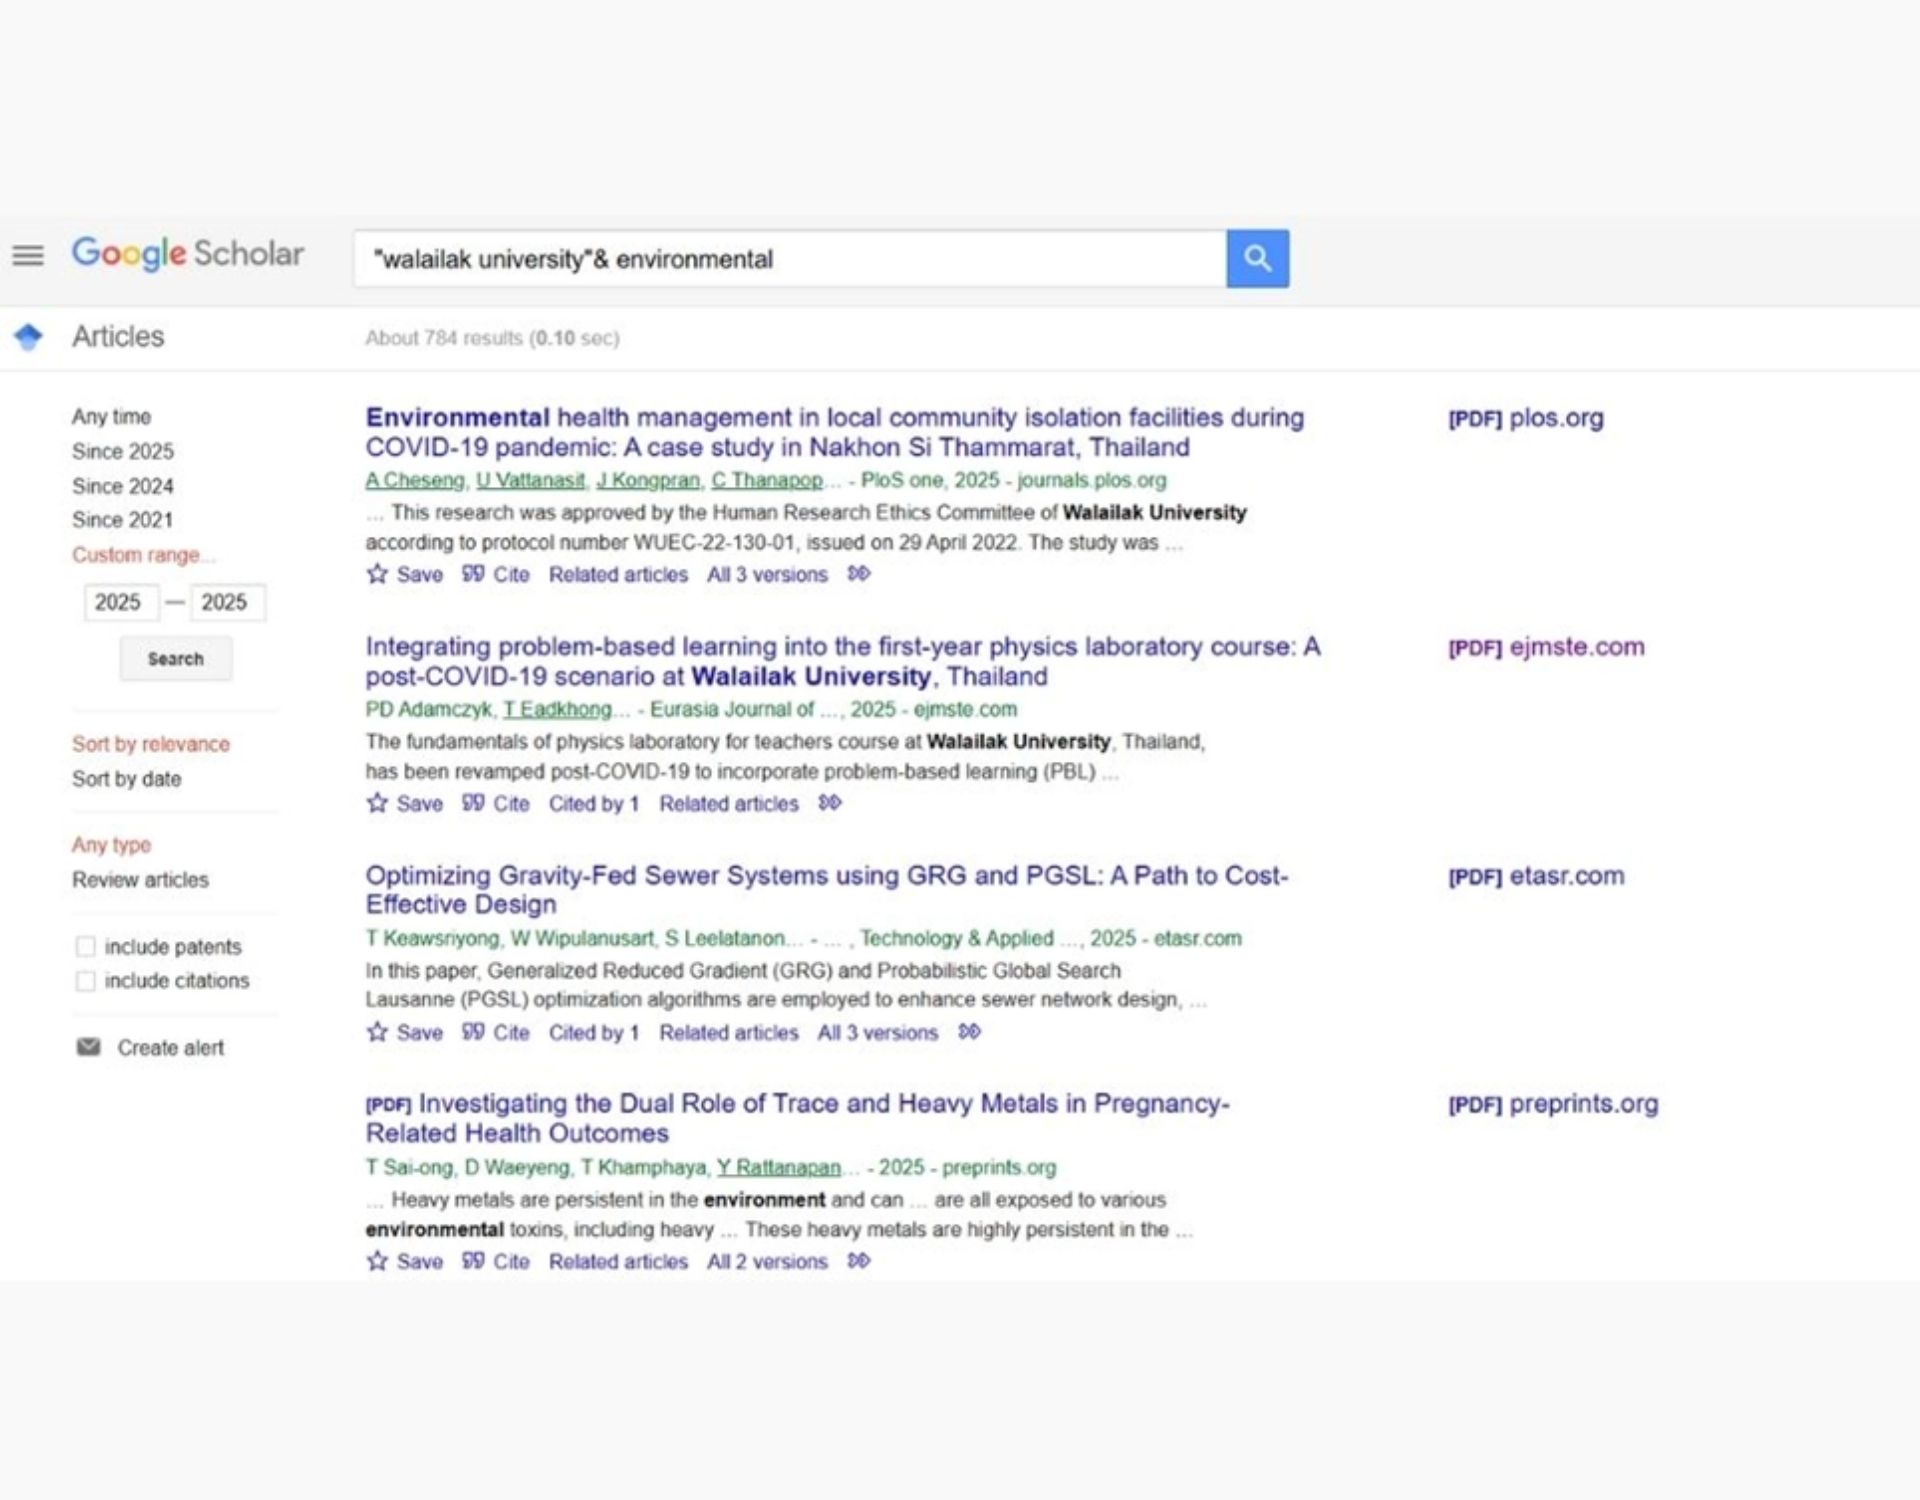This screenshot has width=1920, height=1500.
Task: Click the Create alert envelope icon
Action: pos(89,1047)
